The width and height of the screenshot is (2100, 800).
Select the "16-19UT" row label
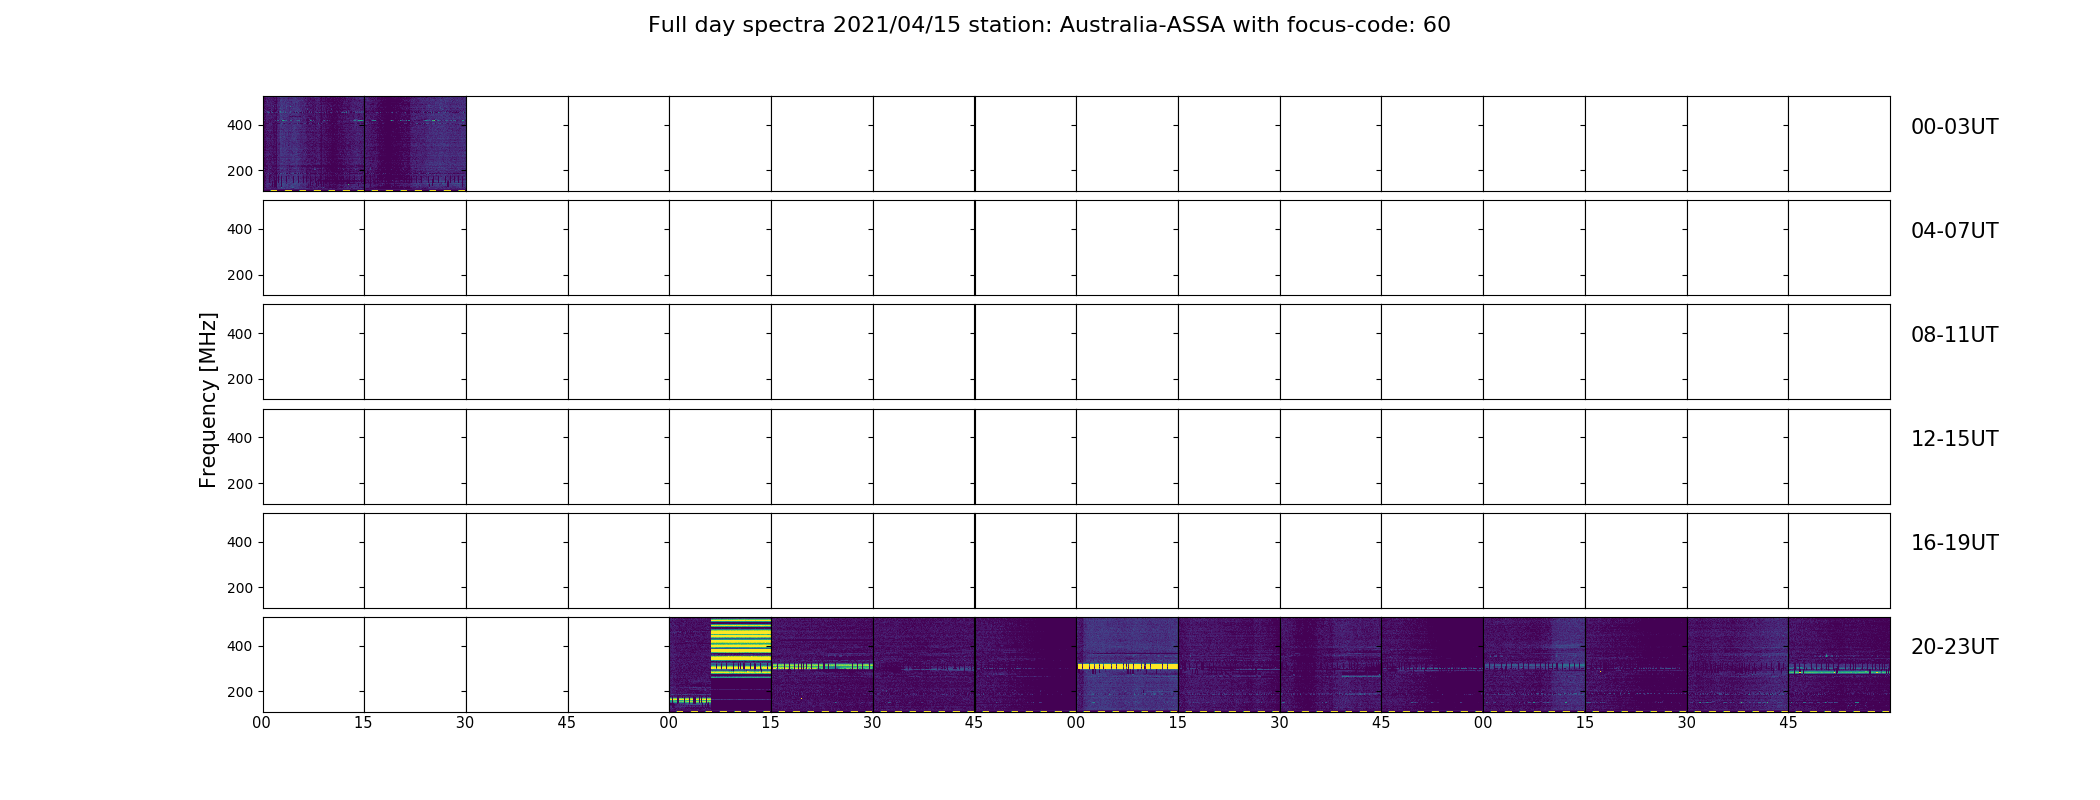[x=1954, y=543]
